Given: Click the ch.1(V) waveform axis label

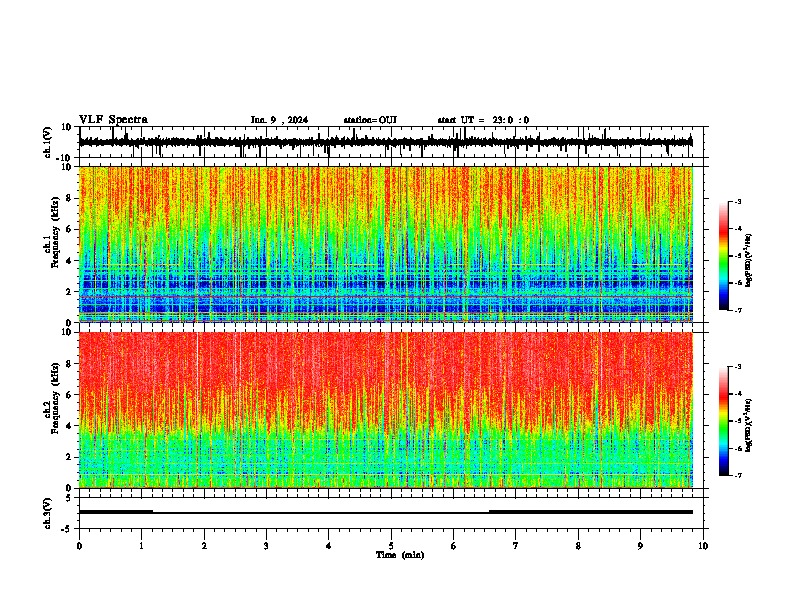Looking at the screenshot, I should tap(48, 142).
